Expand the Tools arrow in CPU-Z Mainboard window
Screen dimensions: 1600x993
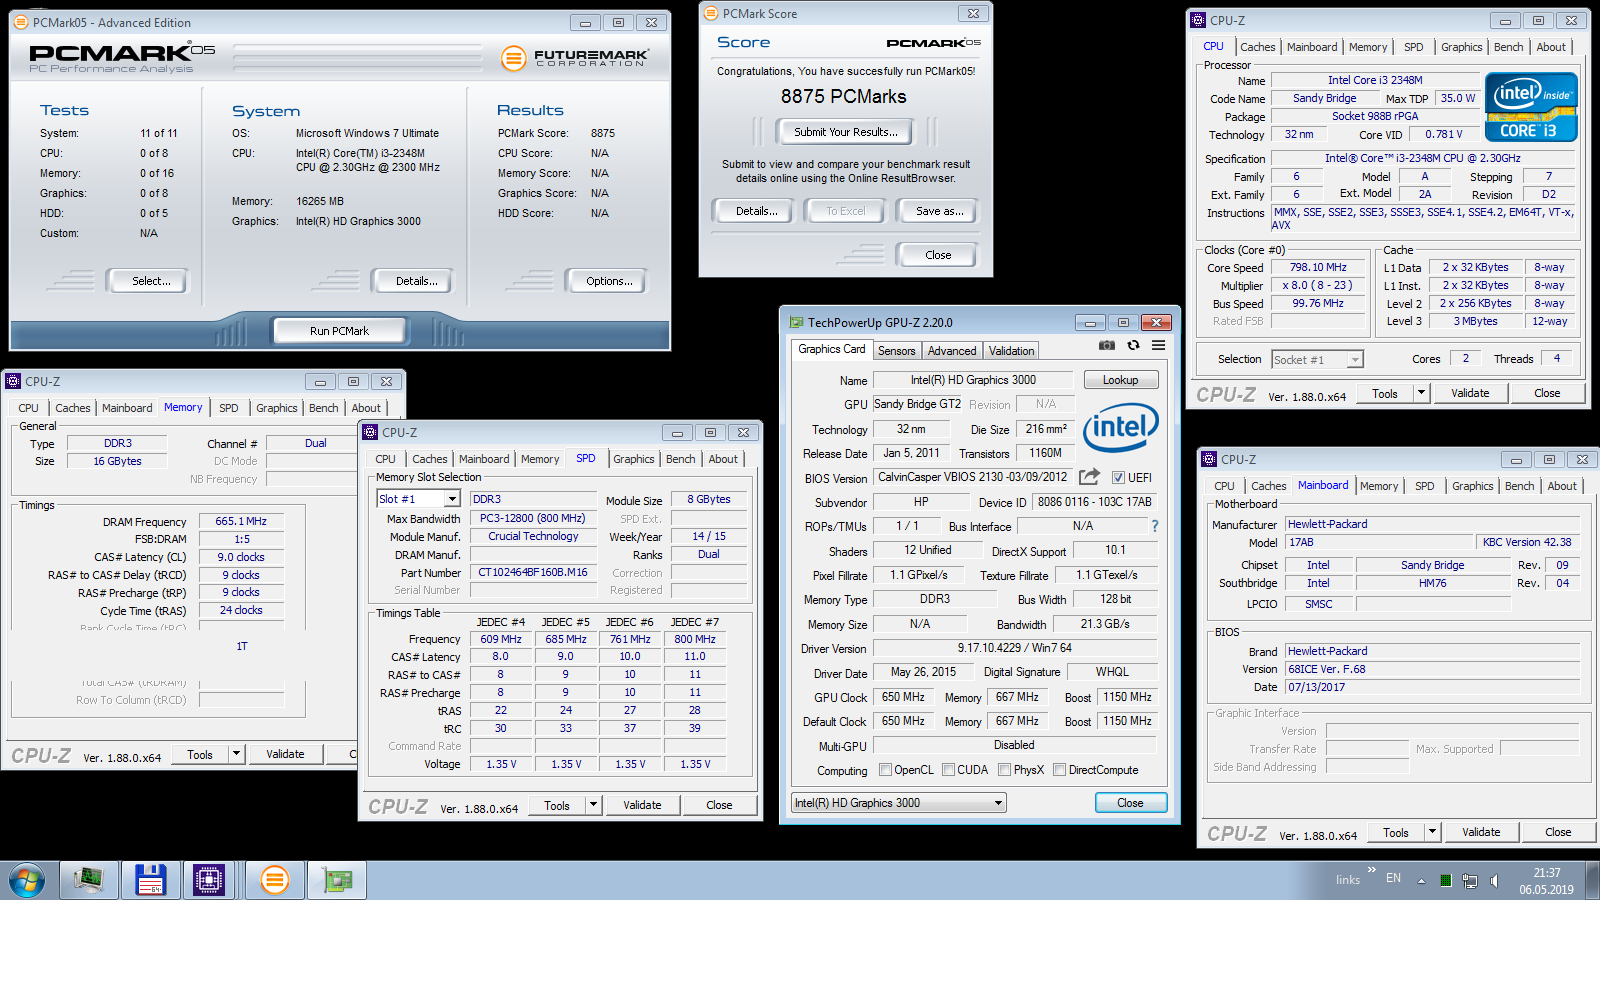point(1432,832)
